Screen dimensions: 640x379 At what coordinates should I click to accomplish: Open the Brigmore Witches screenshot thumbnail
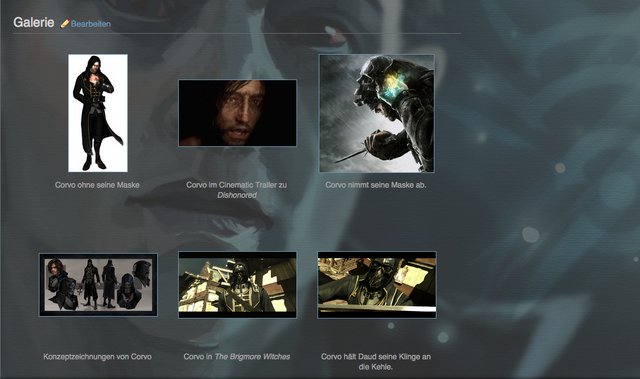tap(238, 285)
